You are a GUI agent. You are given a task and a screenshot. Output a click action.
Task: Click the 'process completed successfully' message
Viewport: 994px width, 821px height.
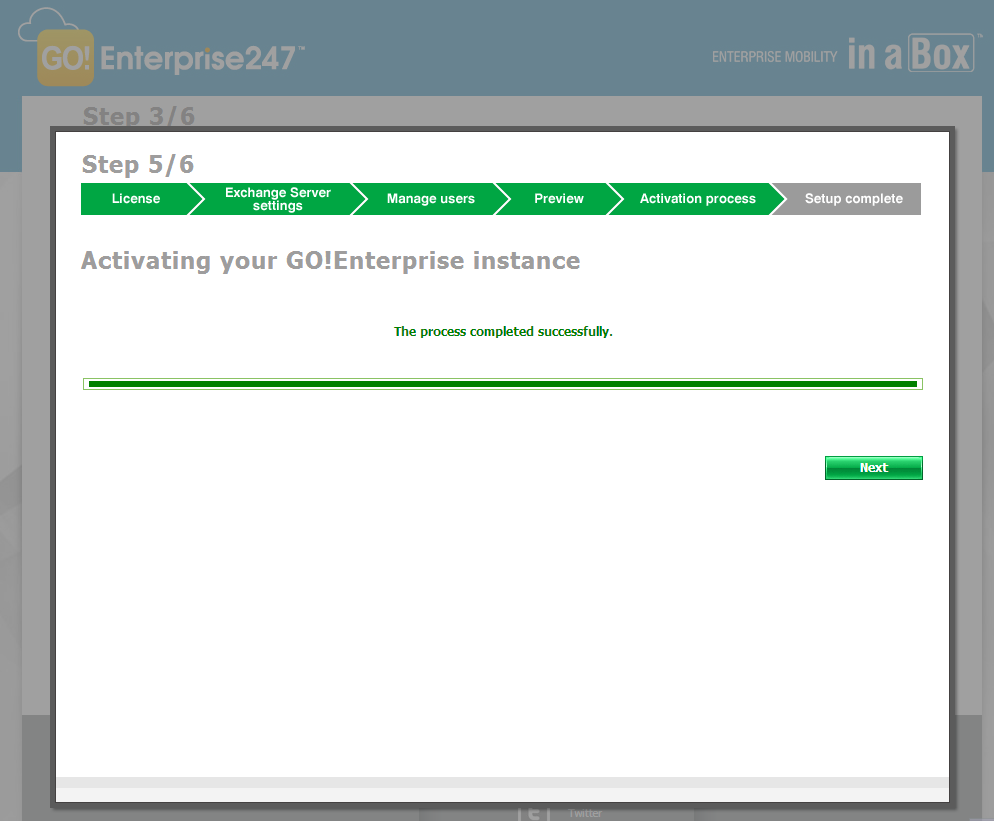point(503,331)
